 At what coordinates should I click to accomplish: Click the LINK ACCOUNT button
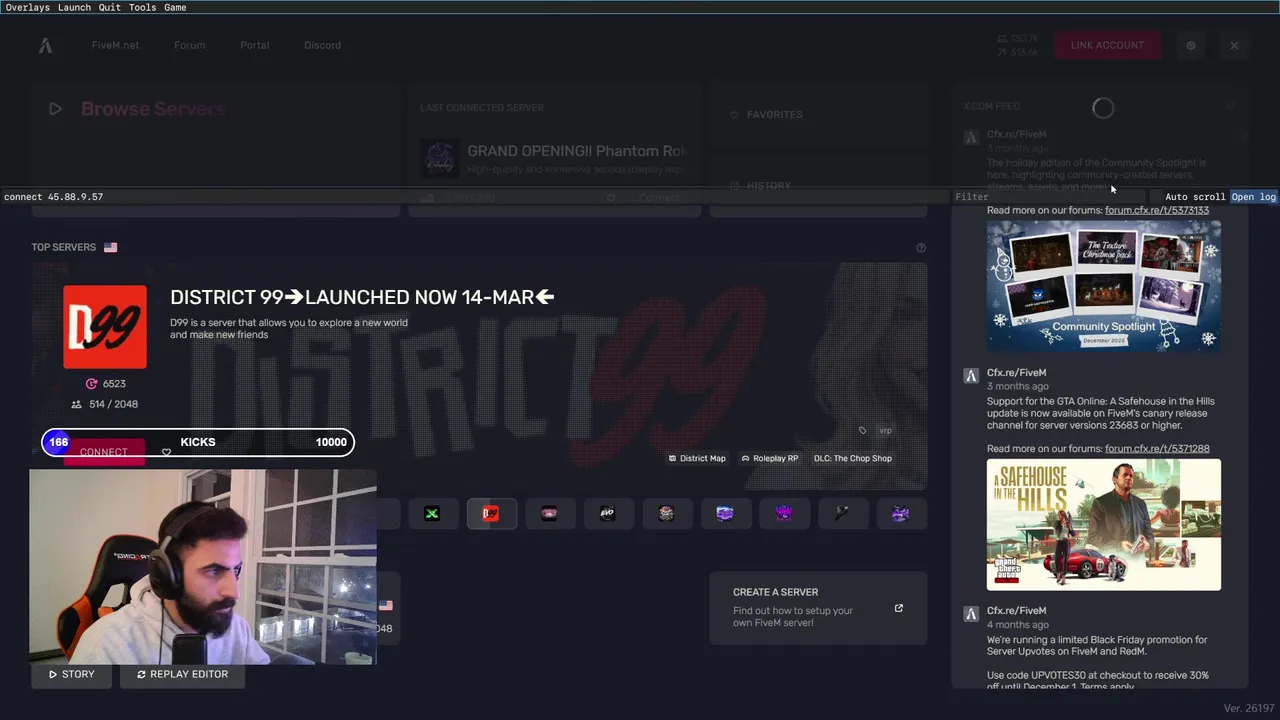click(x=1107, y=45)
